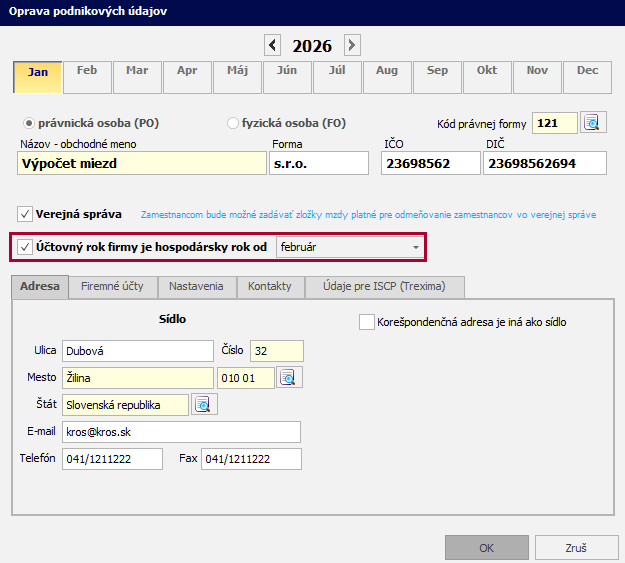Cancel with the Zruš button
This screenshot has width=625, height=563.
point(576,548)
